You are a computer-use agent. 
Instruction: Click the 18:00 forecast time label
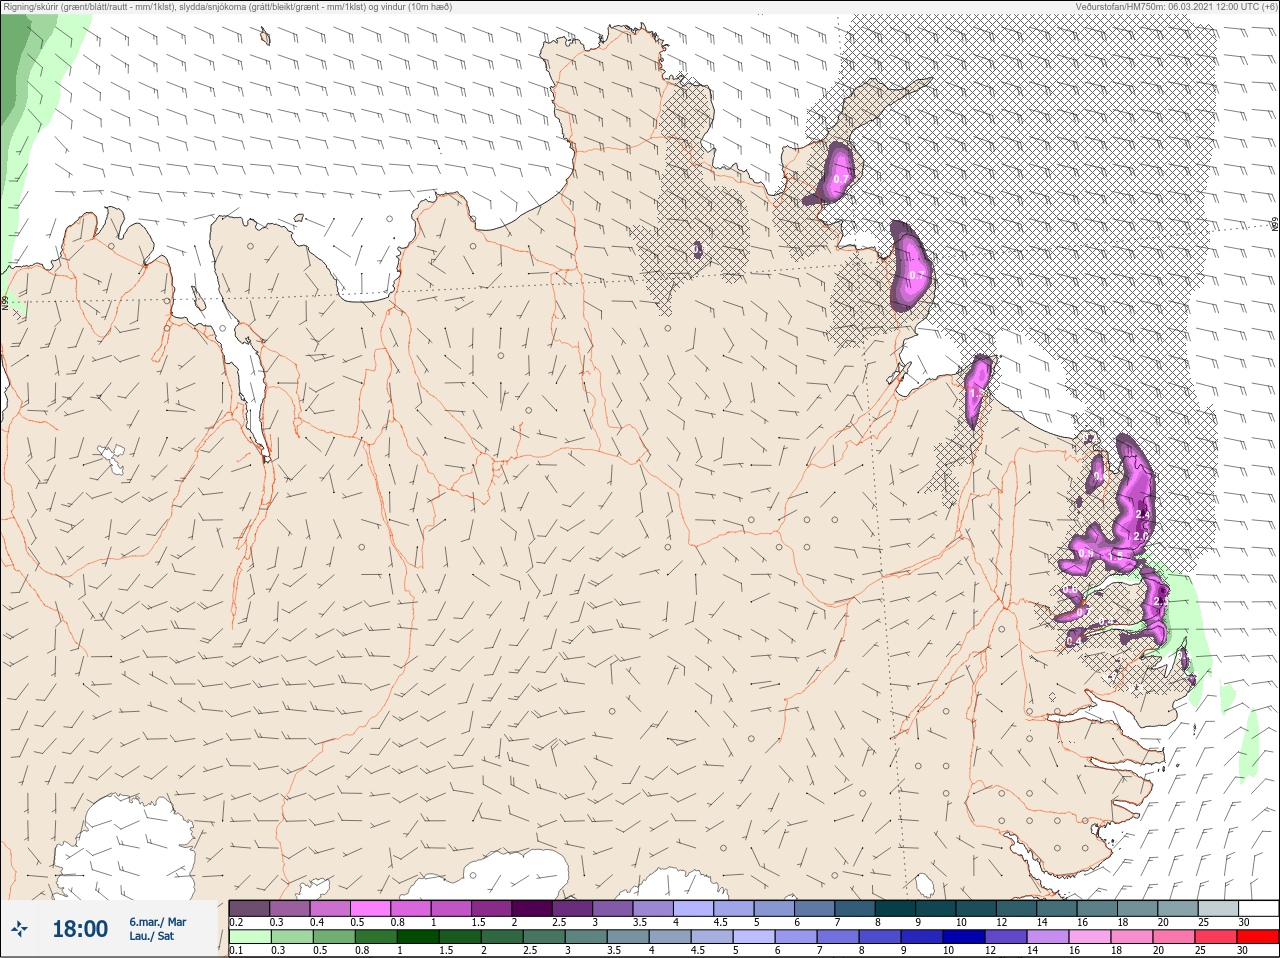pos(80,929)
